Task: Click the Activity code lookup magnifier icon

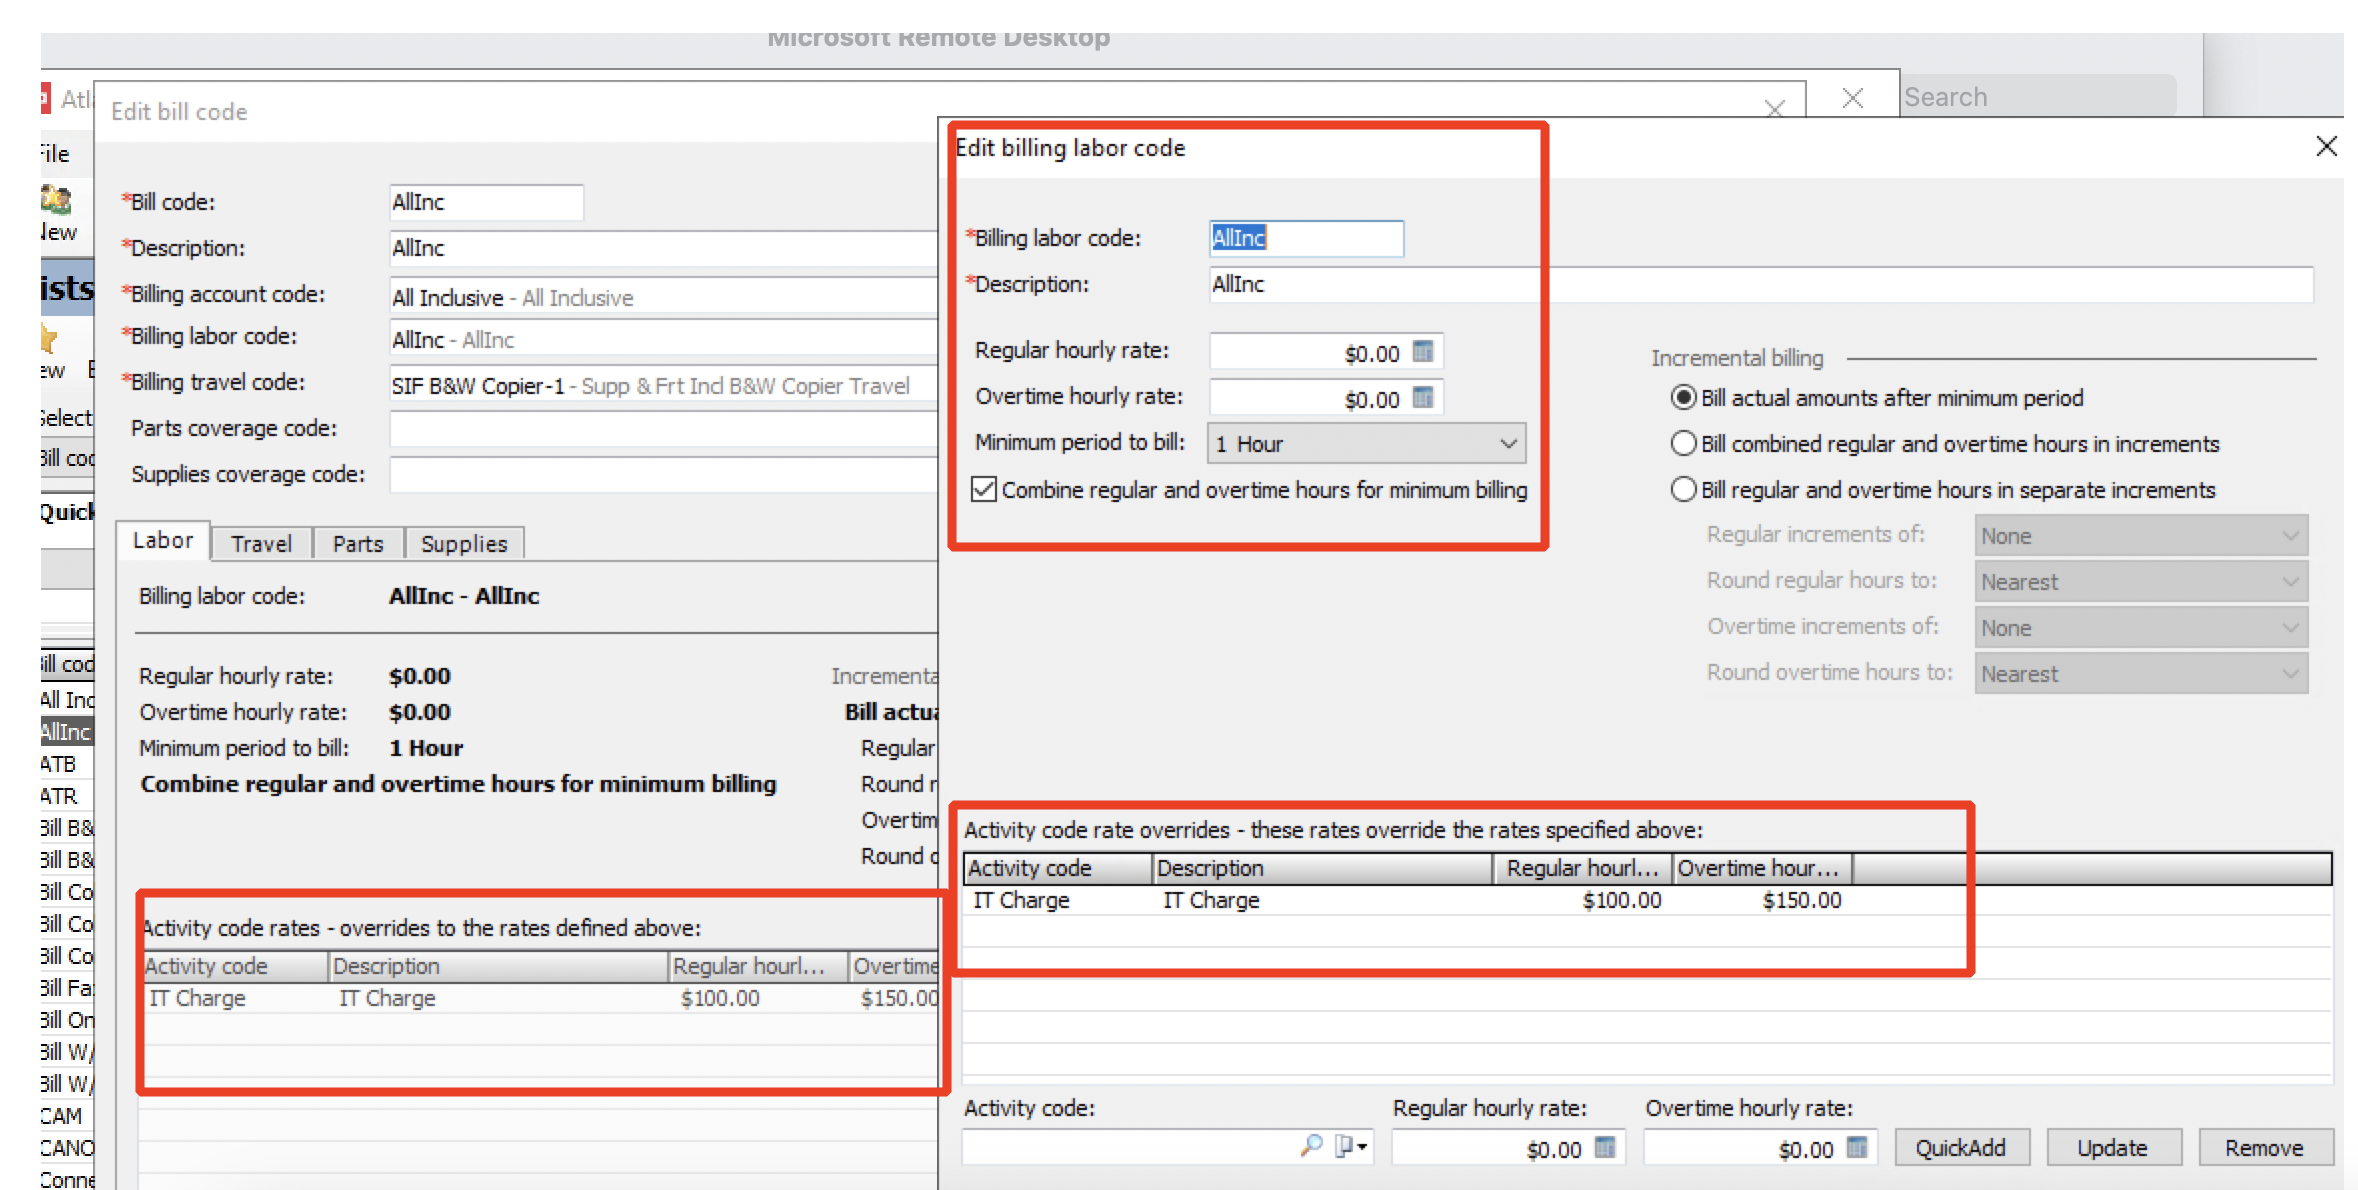Action: pos(1311,1146)
